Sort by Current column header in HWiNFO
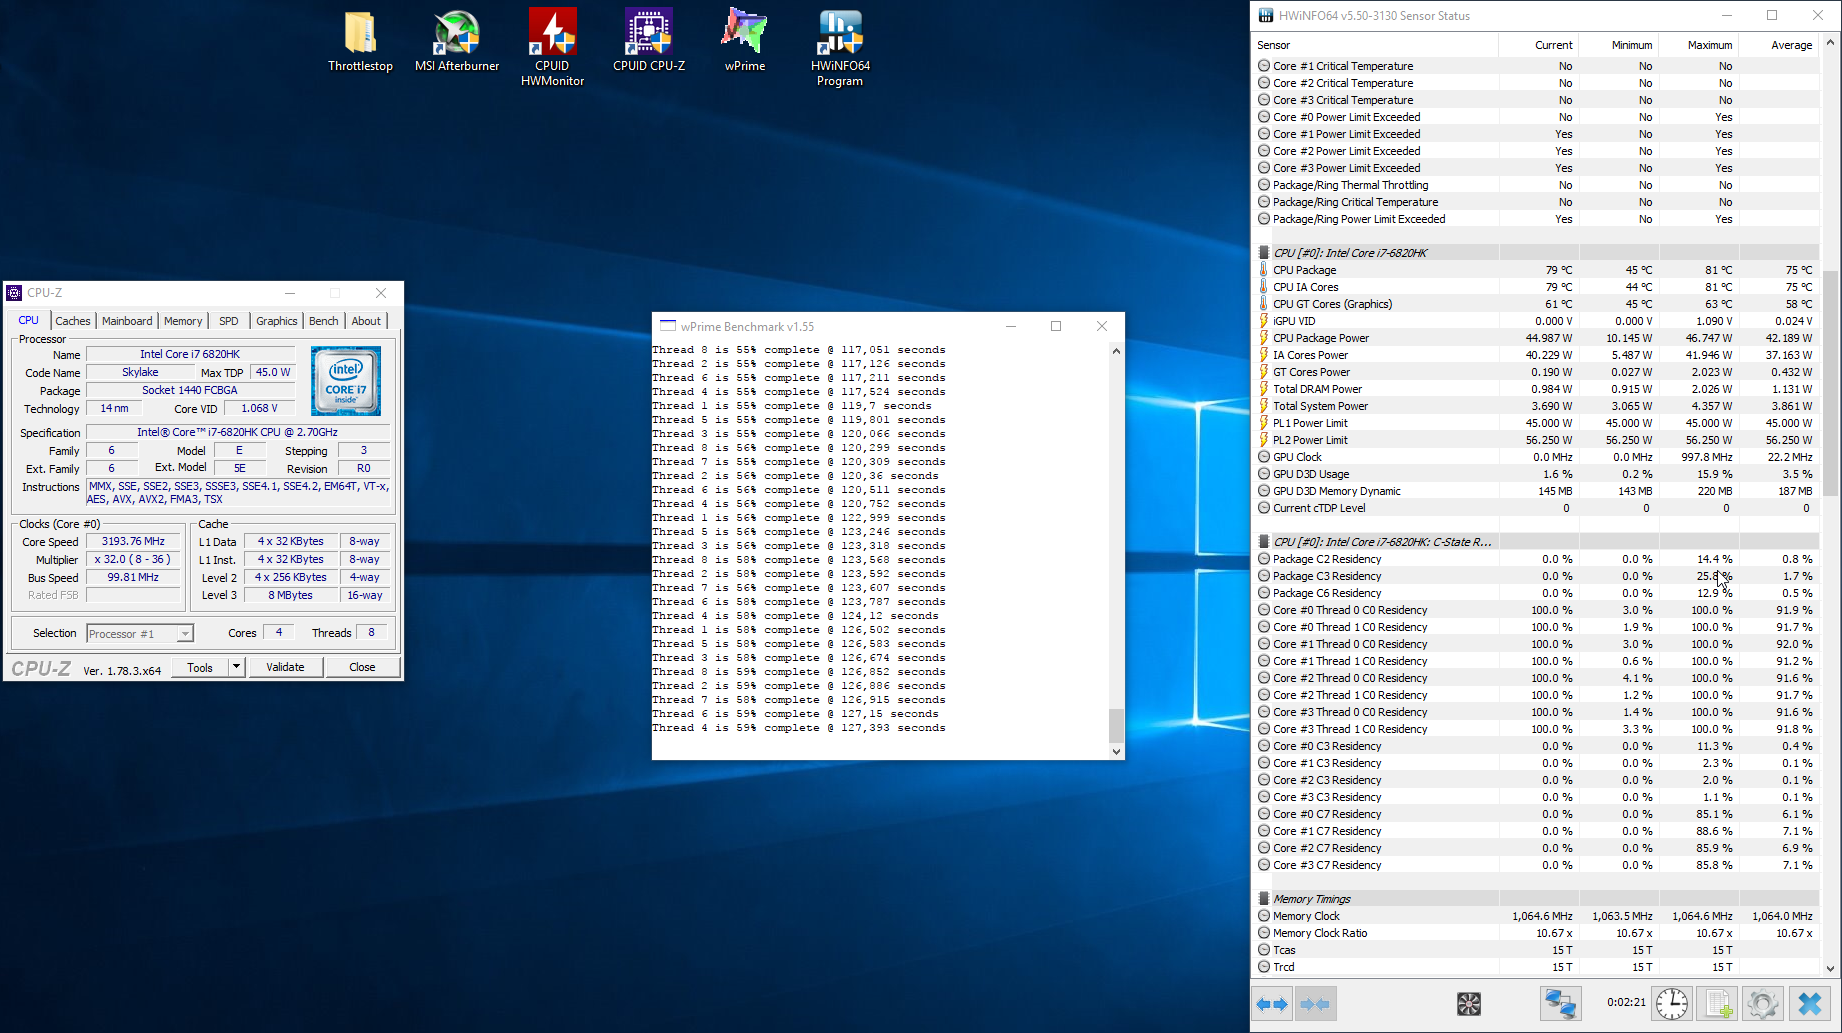The height and width of the screenshot is (1033, 1842). pos(1538,45)
